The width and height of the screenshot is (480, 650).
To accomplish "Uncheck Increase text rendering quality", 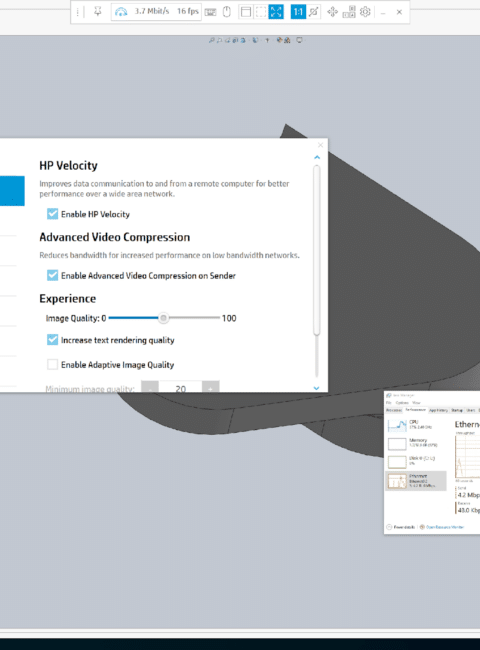I will click(x=53, y=340).
